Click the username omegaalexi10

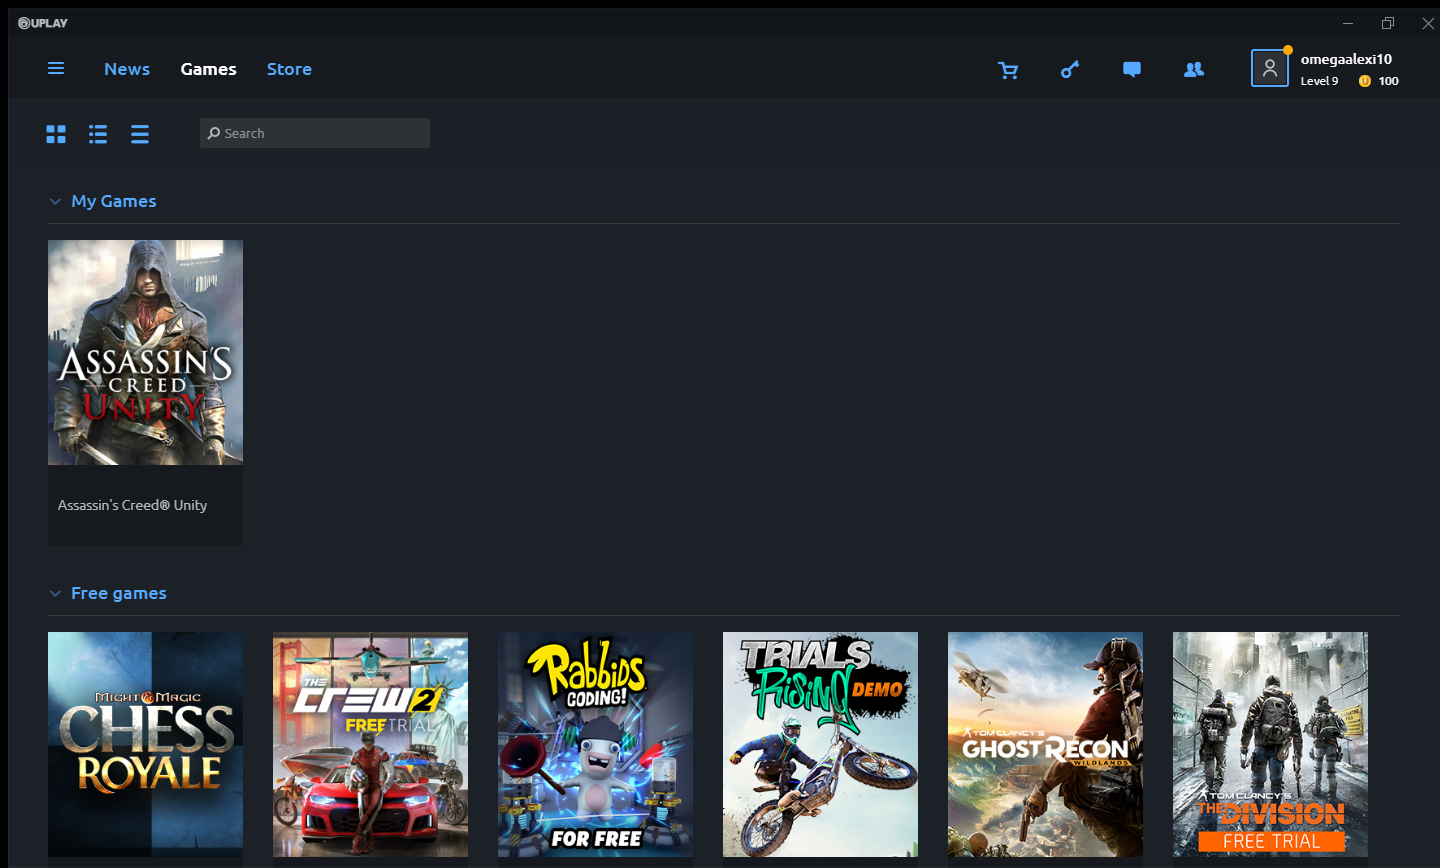pyautogui.click(x=1346, y=59)
